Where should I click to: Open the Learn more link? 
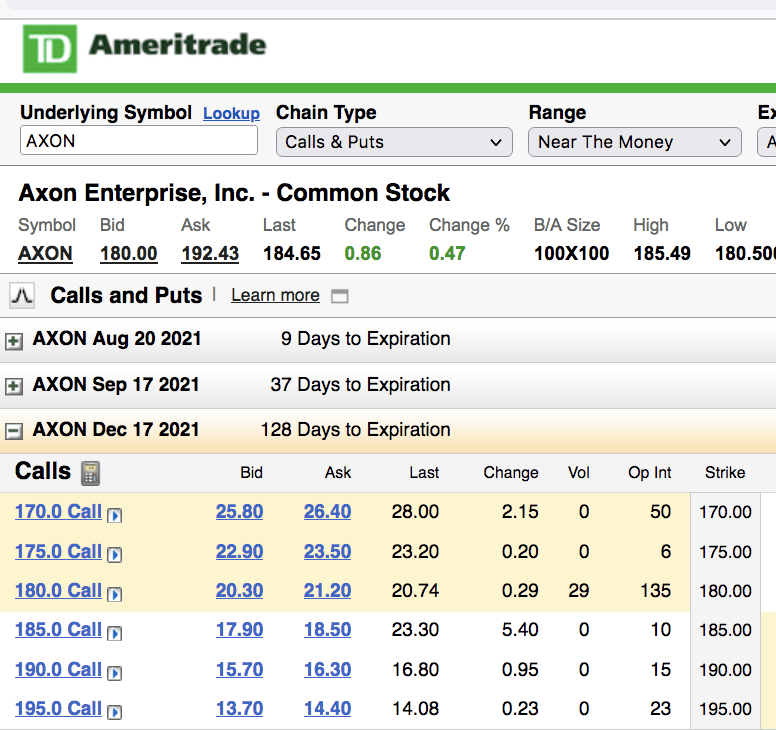click(275, 295)
